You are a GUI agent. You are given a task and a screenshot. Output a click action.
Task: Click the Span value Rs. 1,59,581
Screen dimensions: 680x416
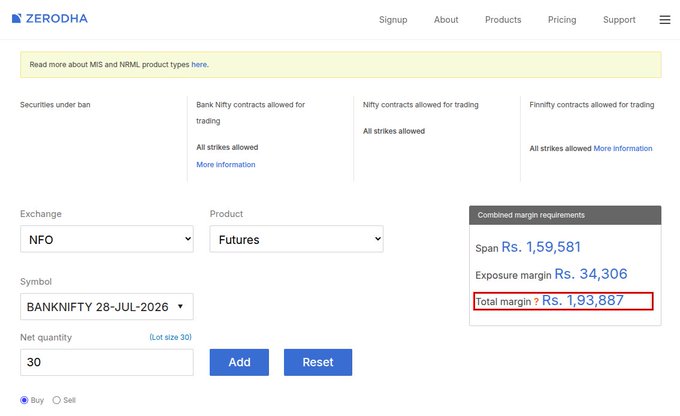click(x=541, y=247)
